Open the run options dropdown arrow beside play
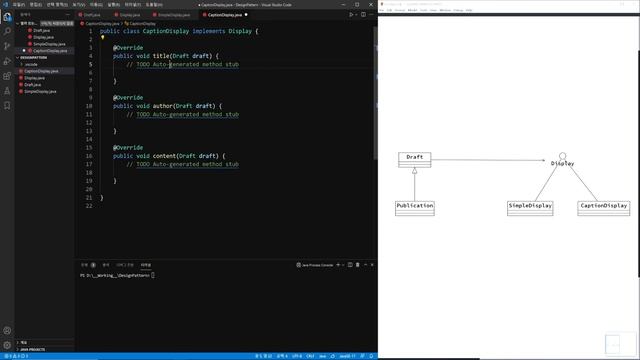 356,15
